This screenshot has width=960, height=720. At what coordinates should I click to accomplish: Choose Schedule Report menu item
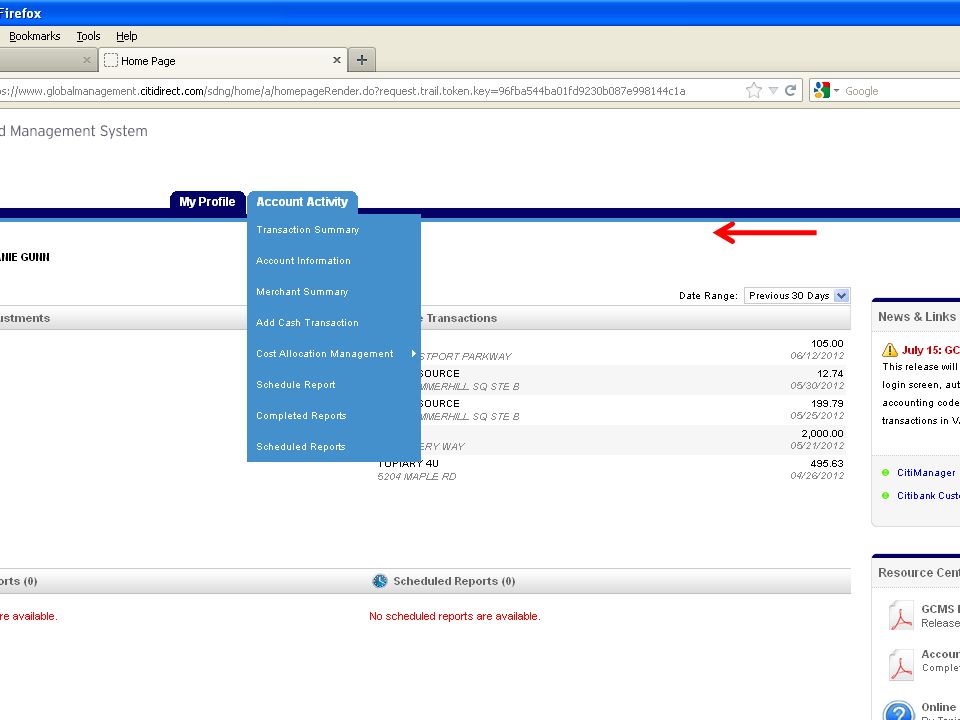[x=296, y=384]
